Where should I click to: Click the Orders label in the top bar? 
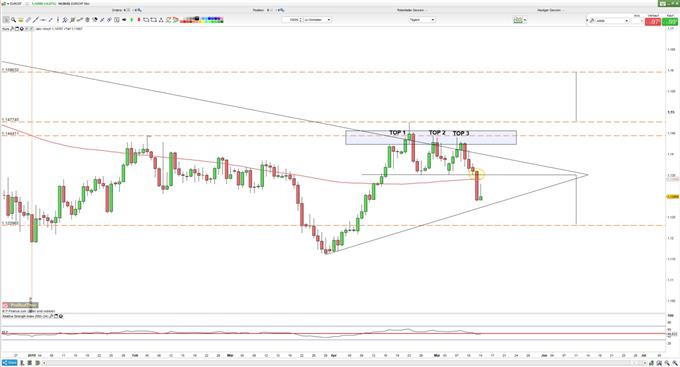click(x=117, y=10)
